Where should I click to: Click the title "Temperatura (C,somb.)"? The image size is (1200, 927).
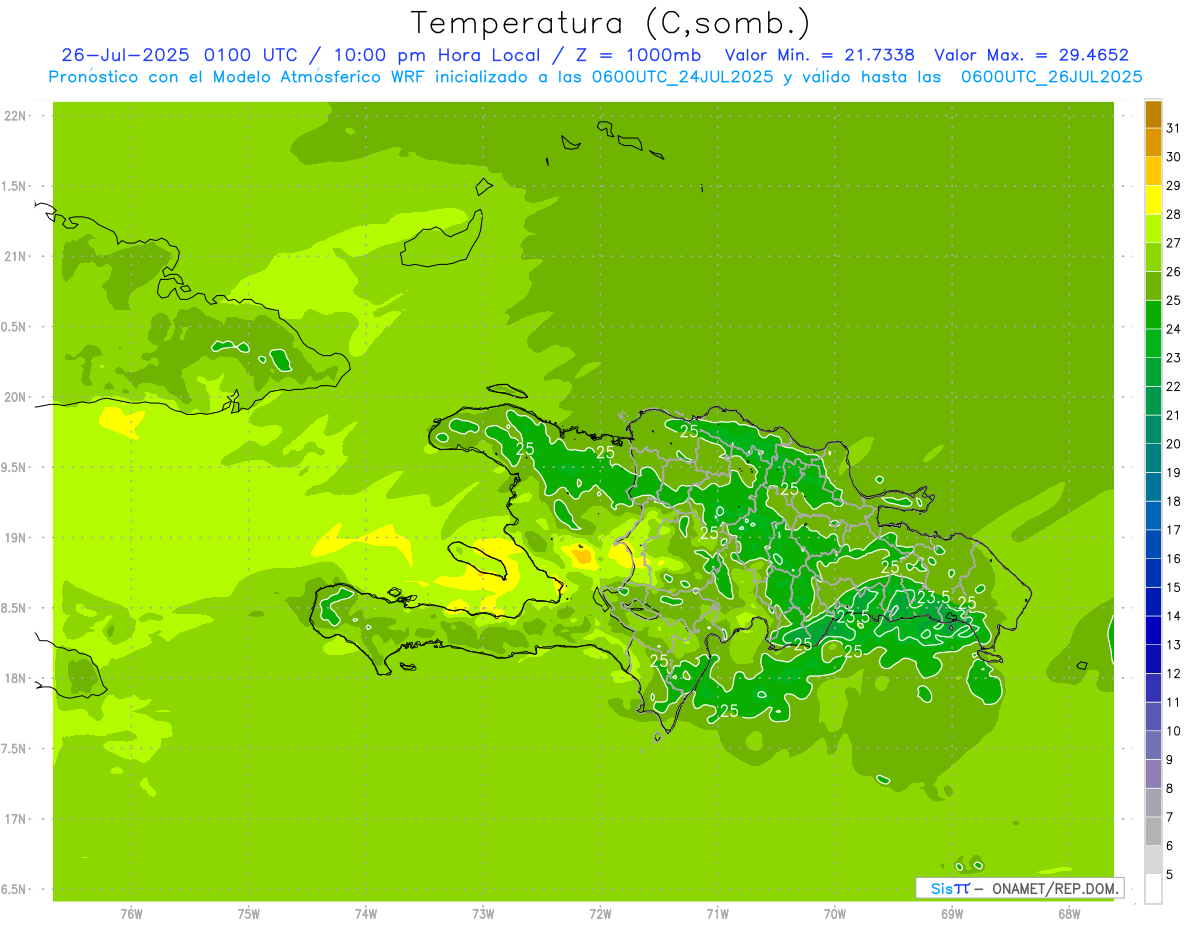[x=610, y=23]
